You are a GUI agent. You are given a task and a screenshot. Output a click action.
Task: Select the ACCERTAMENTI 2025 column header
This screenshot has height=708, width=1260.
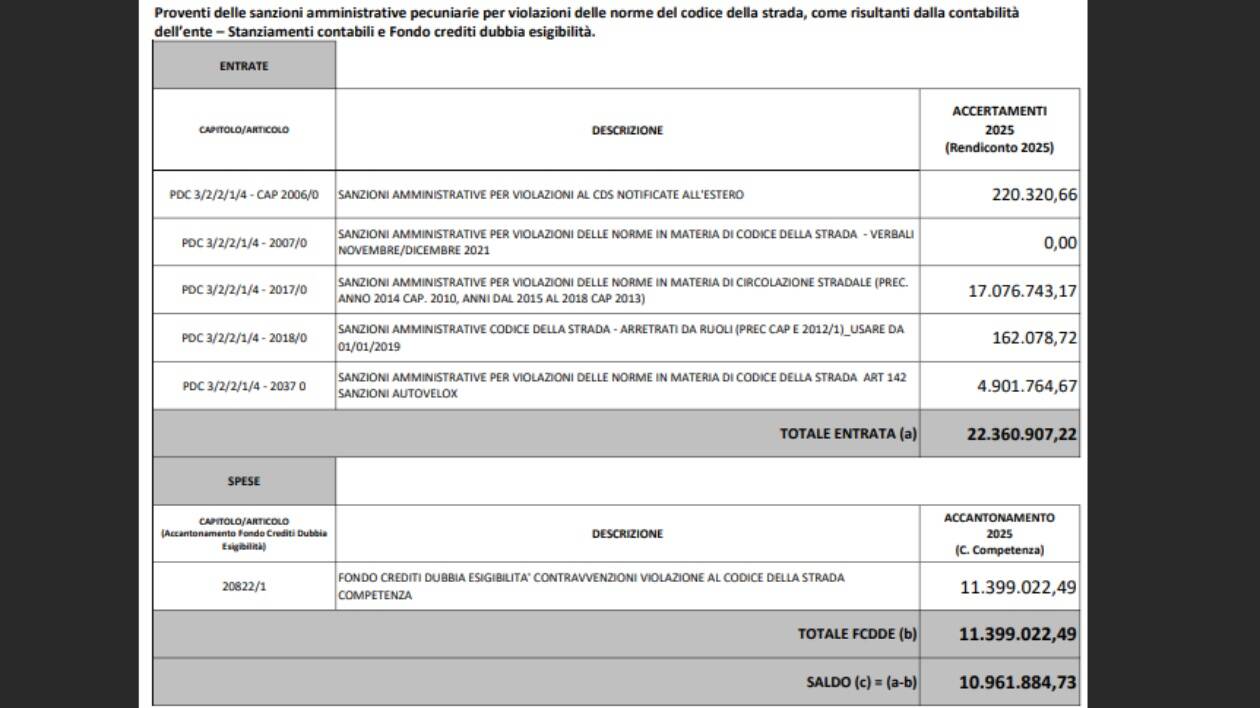[999, 130]
